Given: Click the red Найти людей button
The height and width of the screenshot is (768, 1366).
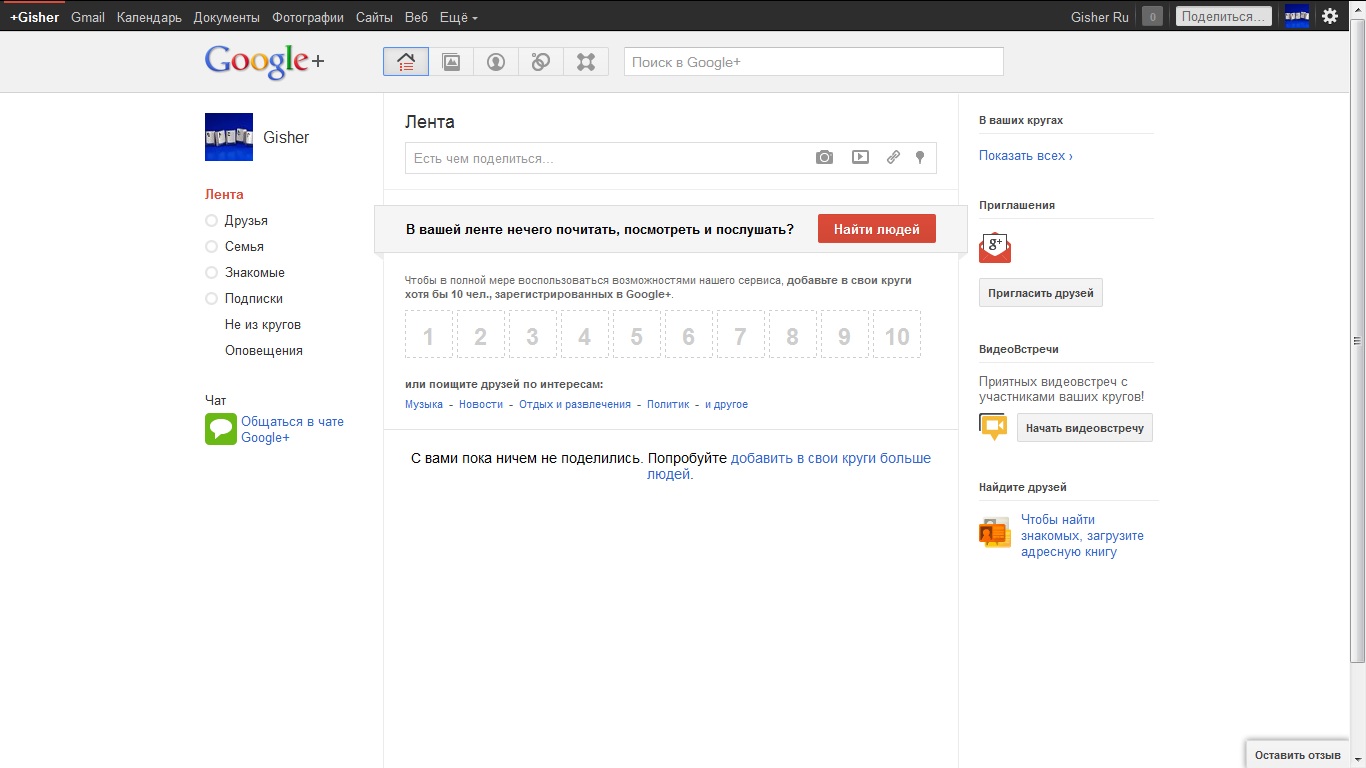Looking at the screenshot, I should 876,229.
